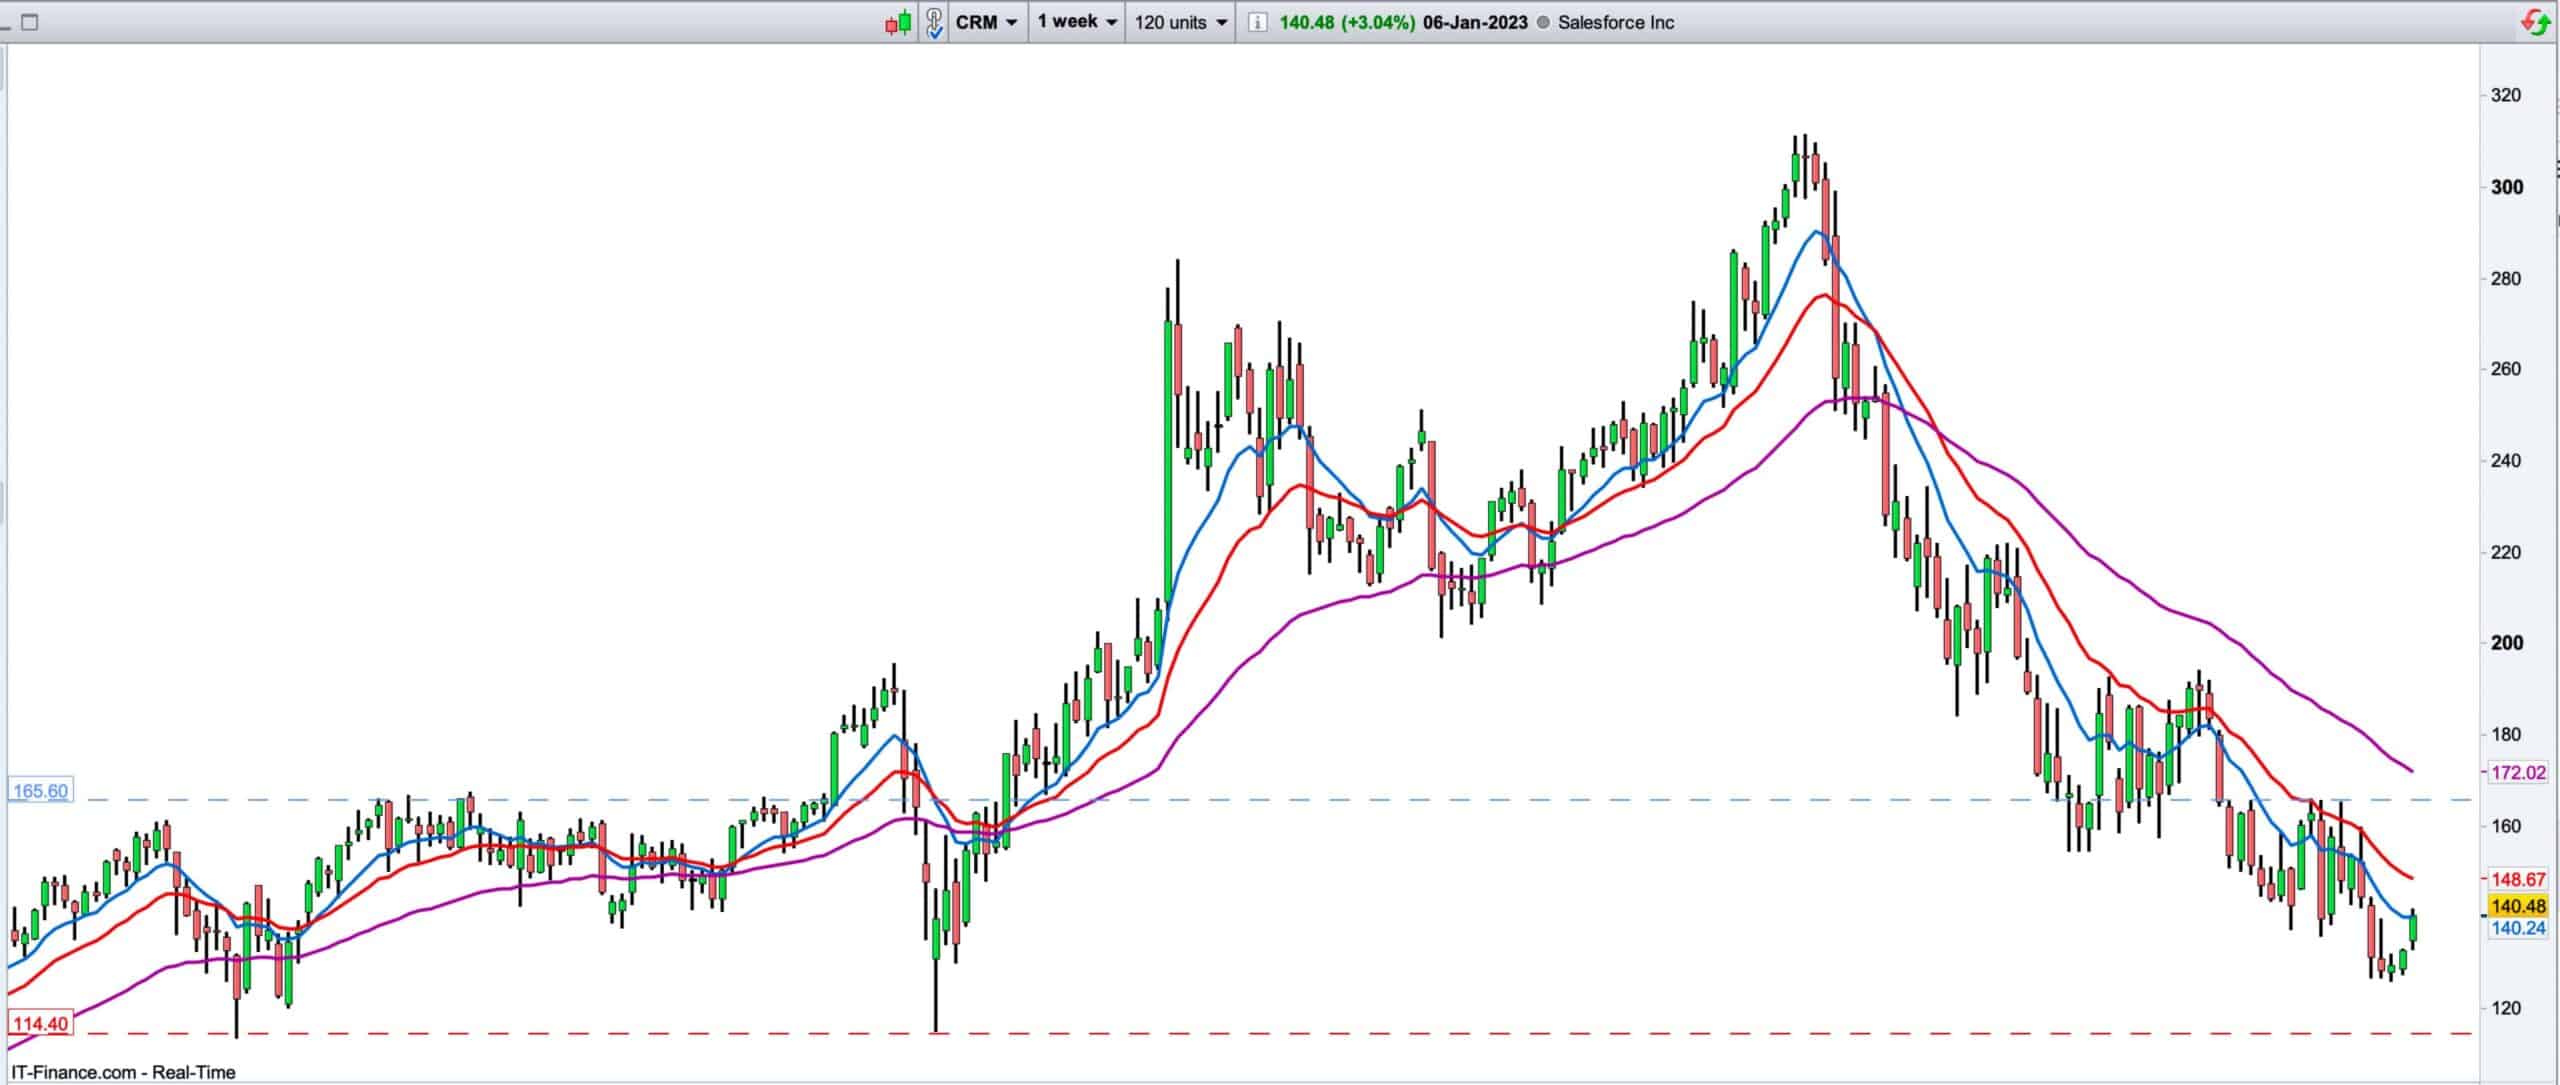
Task: Click the IT-Finance.com Real-Time link
Action: tap(124, 1072)
